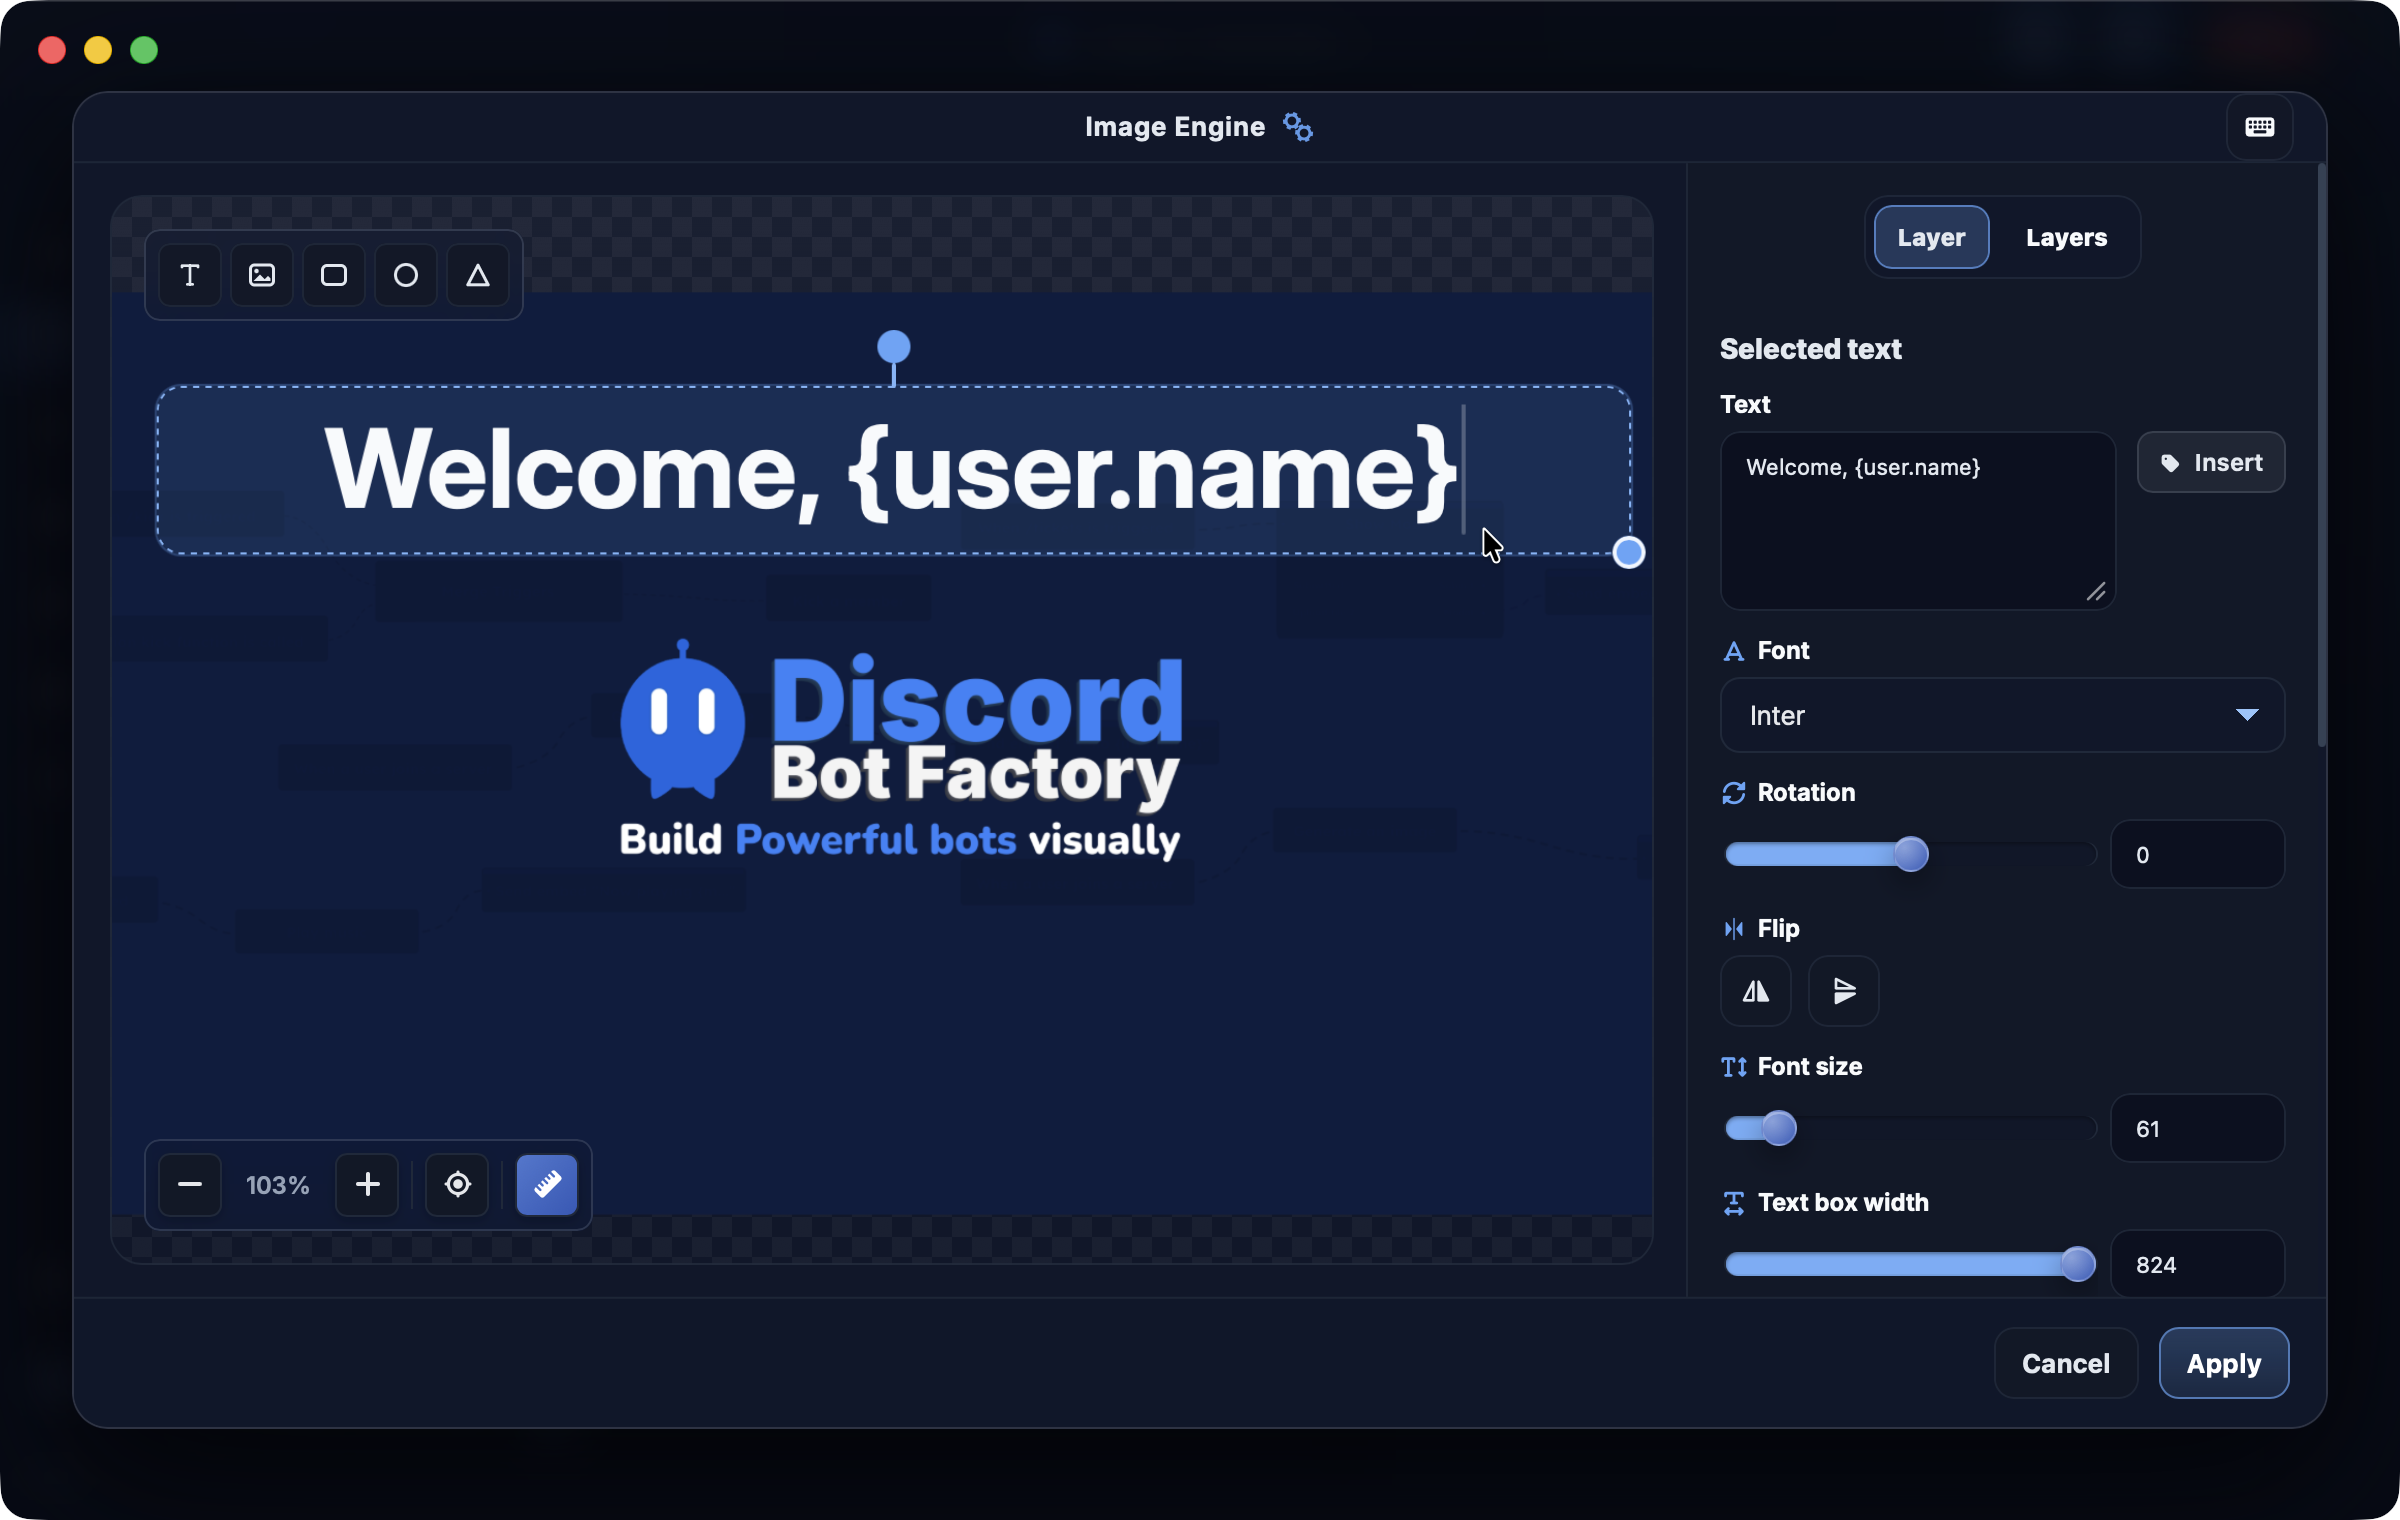The width and height of the screenshot is (2400, 1520).
Task: Click the Selected text heading
Action: pyautogui.click(x=1810, y=349)
